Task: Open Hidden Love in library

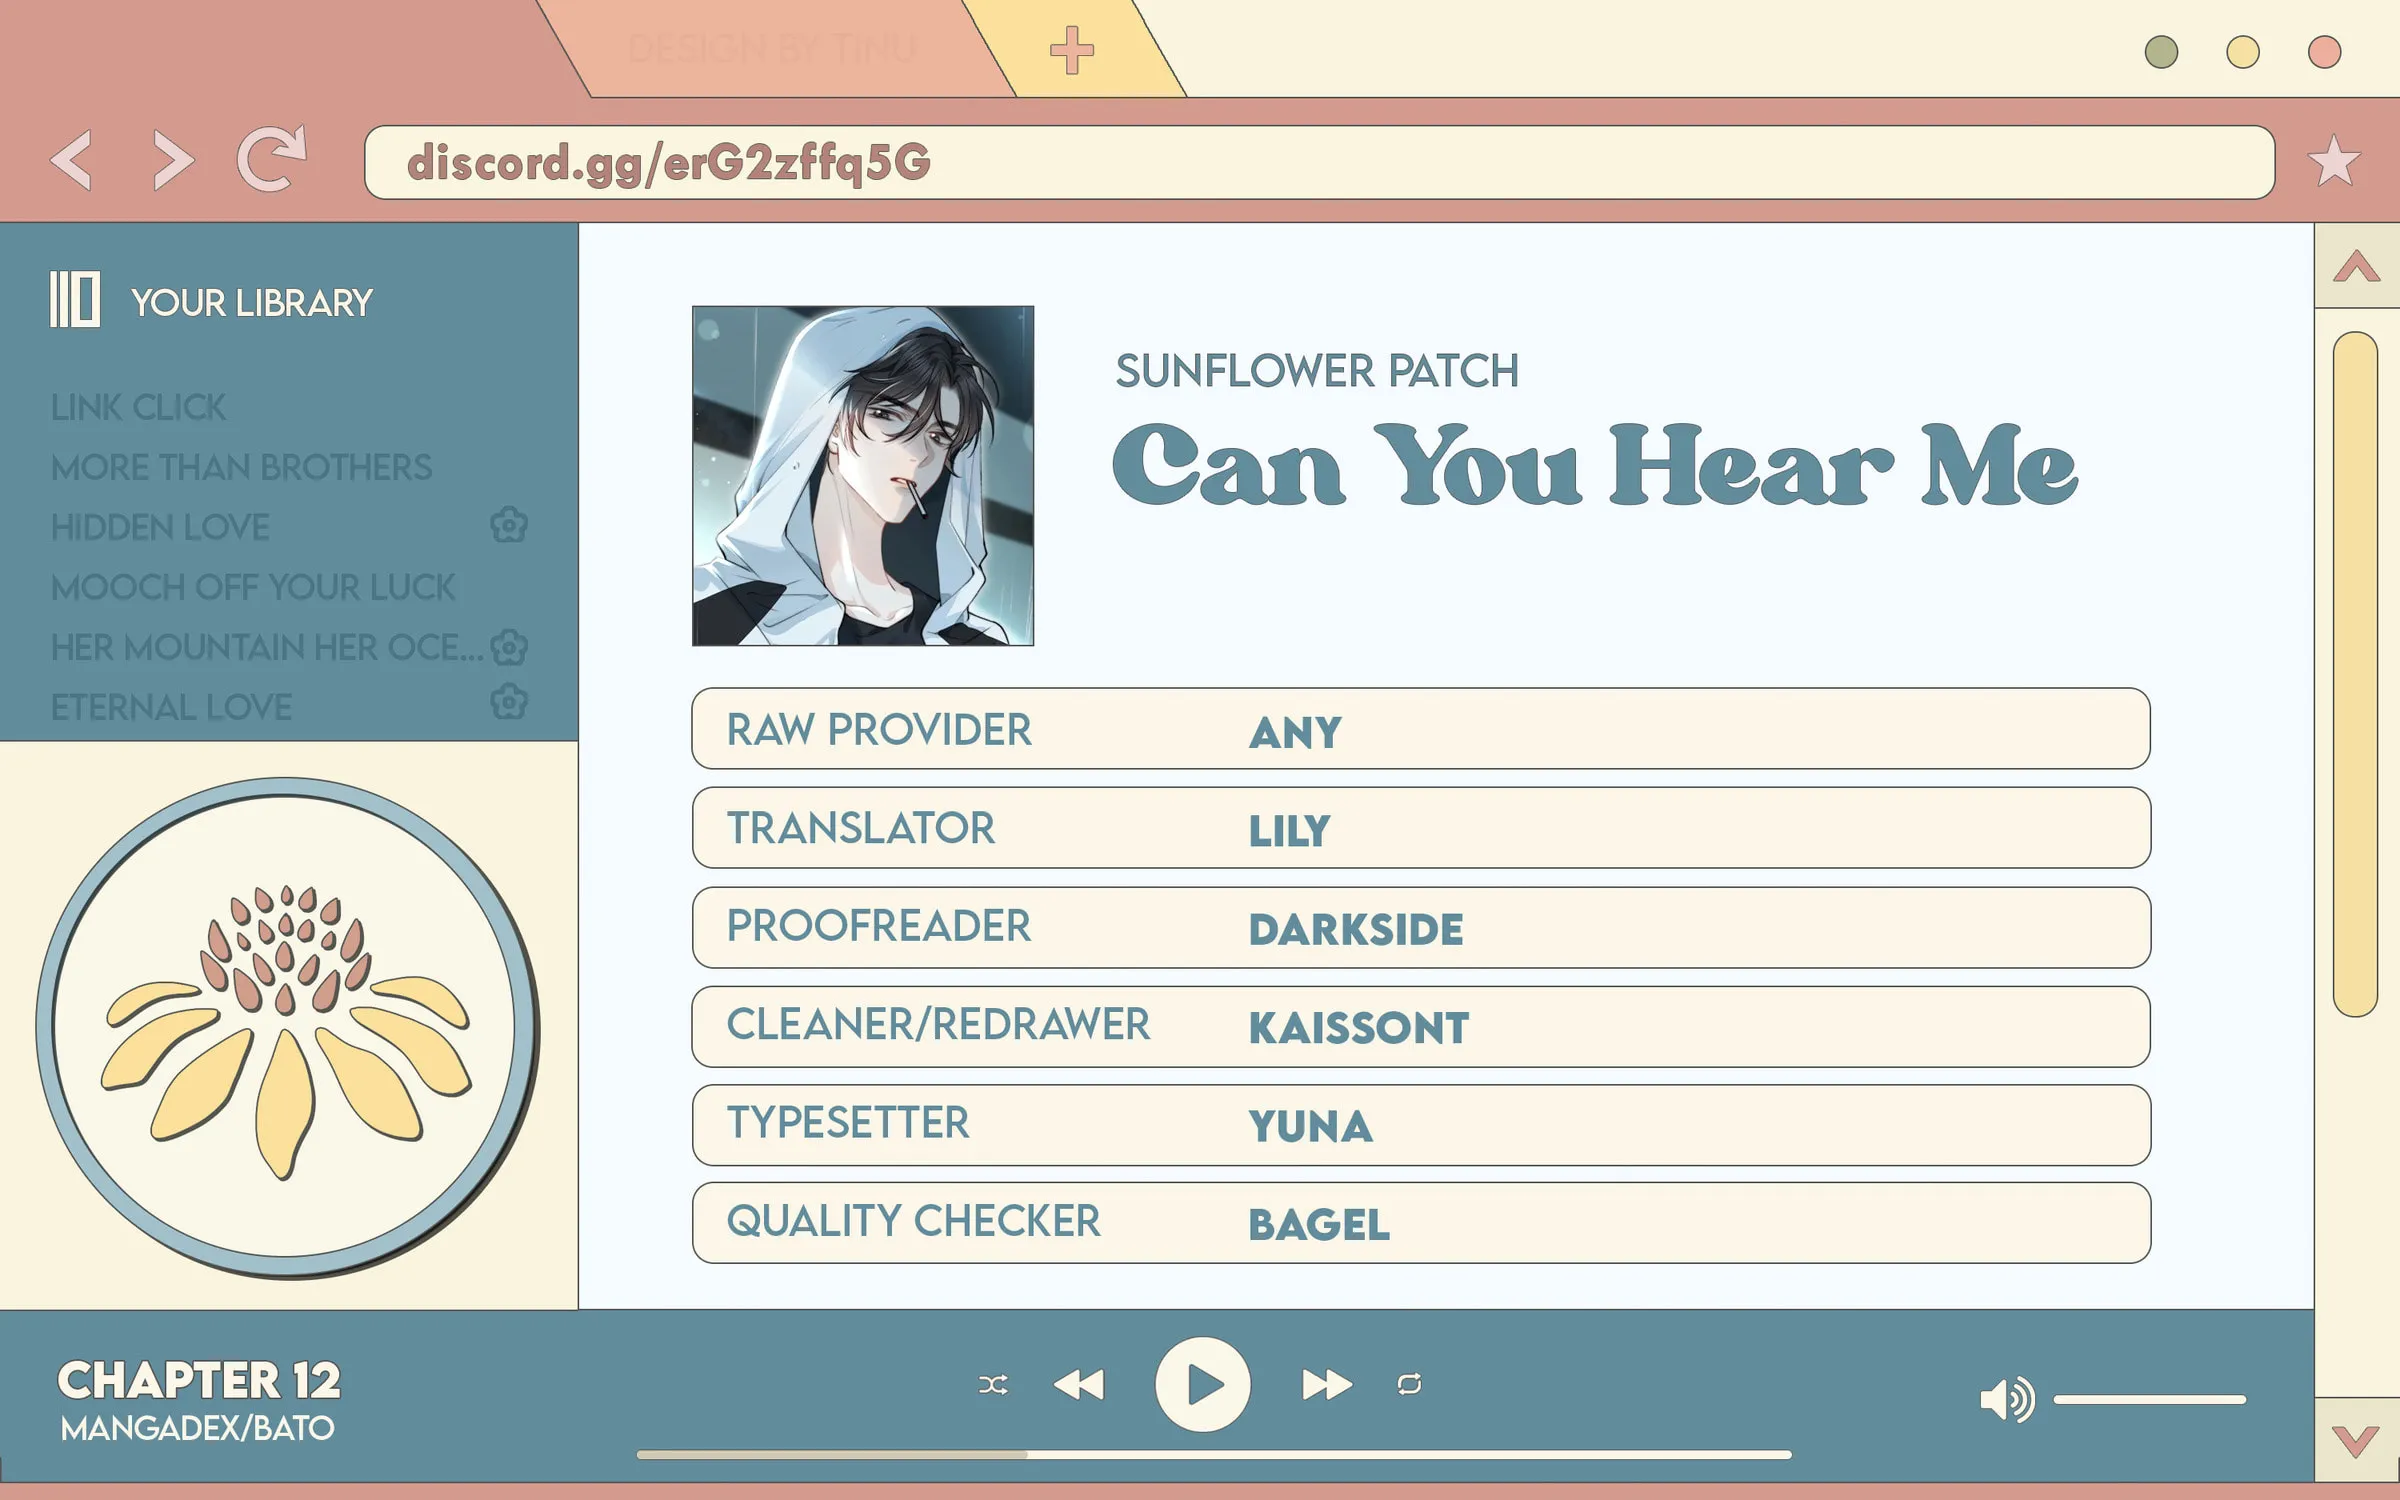Action: [160, 527]
